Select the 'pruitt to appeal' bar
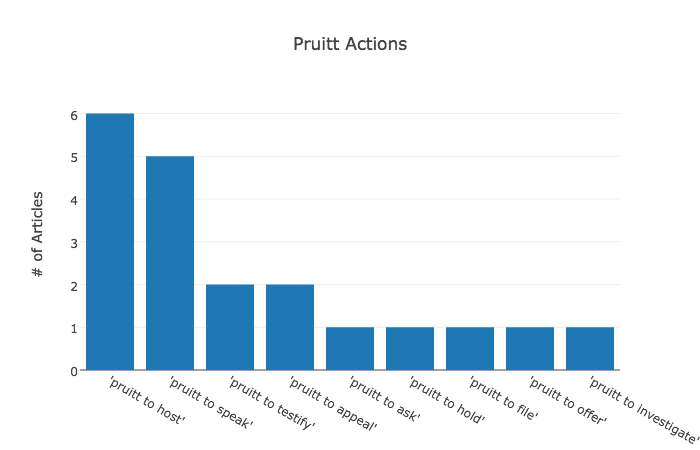This screenshot has height=450, width=700. [290, 327]
